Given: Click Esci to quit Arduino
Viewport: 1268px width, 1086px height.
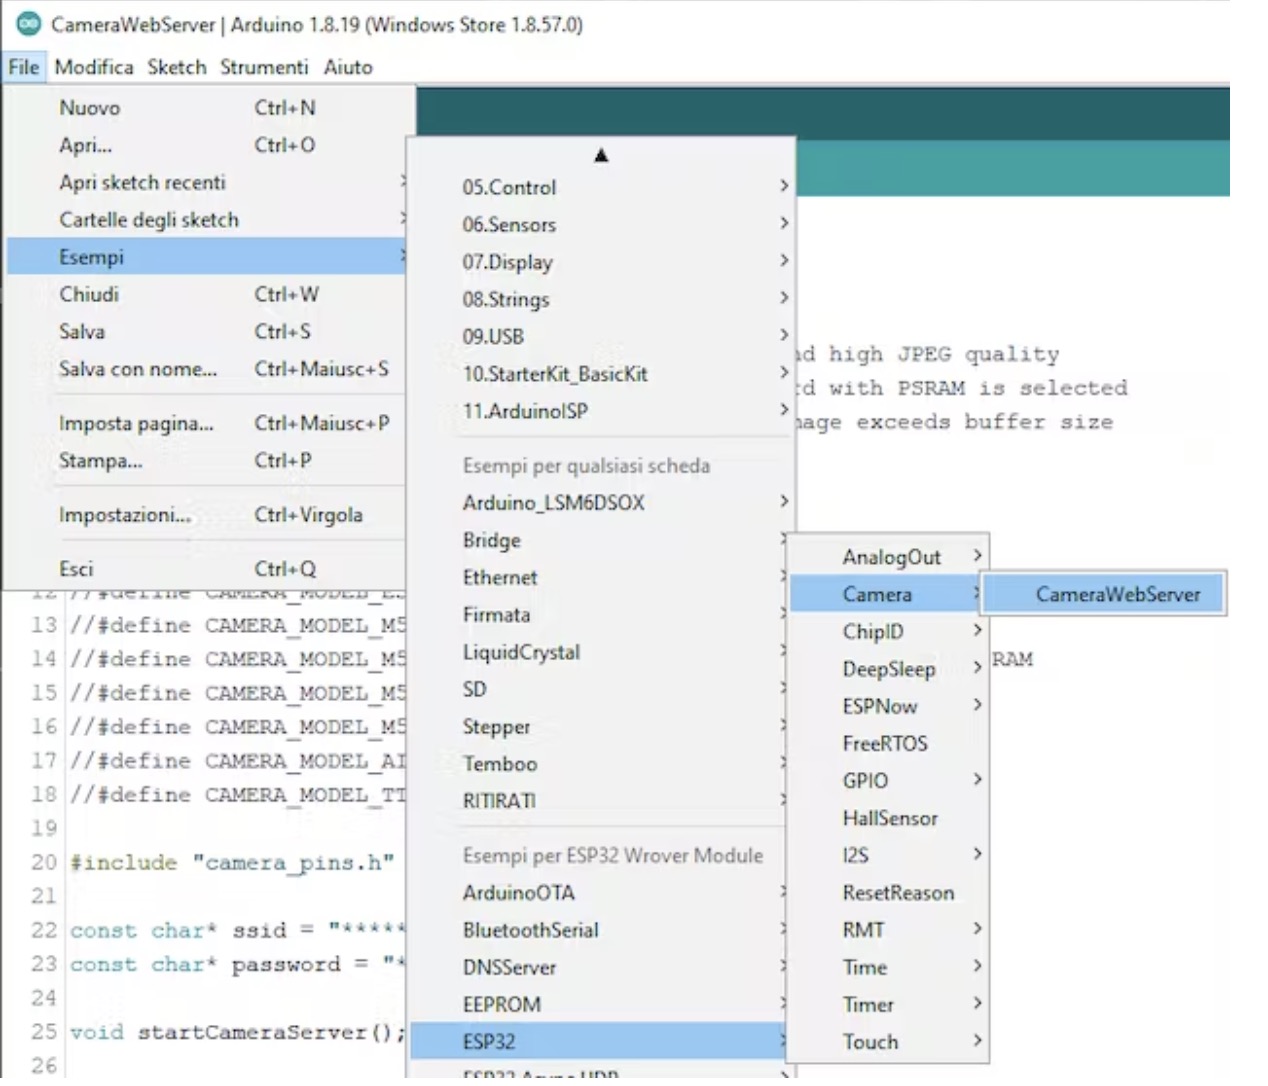Looking at the screenshot, I should pyautogui.click(x=76, y=569).
